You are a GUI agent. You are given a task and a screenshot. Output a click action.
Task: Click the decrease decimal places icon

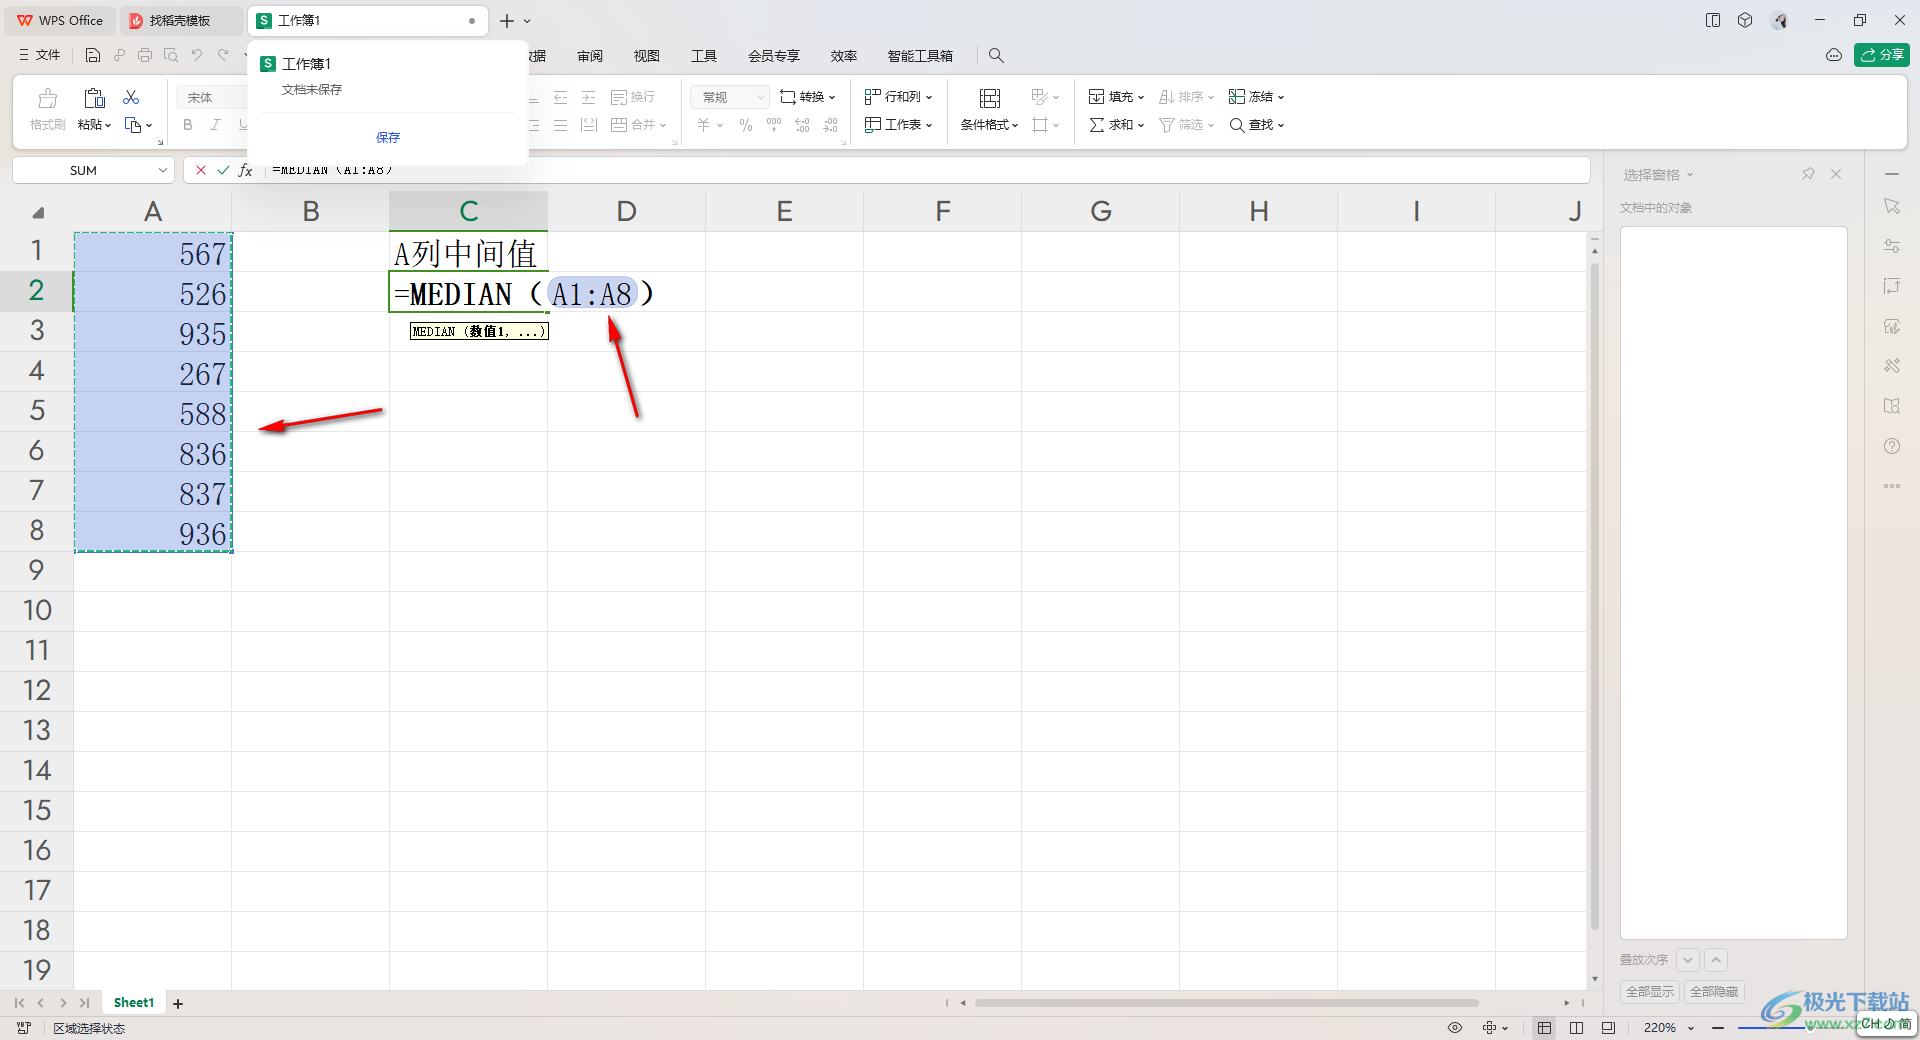[830, 125]
